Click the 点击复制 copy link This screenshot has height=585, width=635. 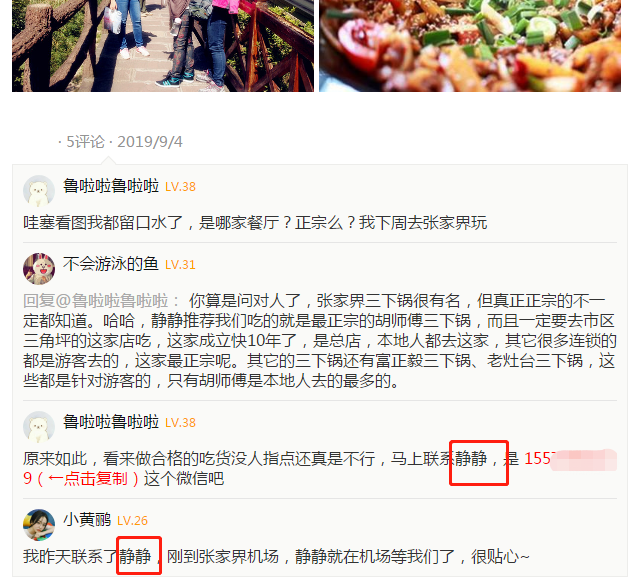[x=96, y=479]
